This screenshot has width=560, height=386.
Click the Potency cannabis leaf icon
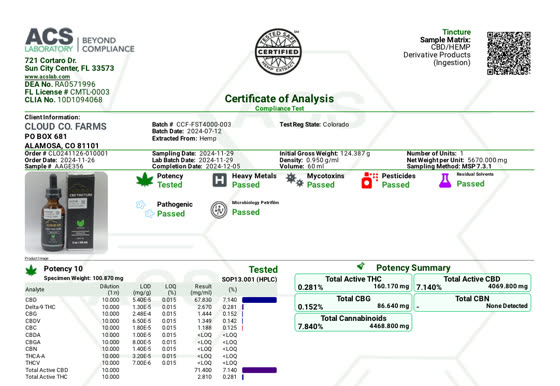(145, 180)
